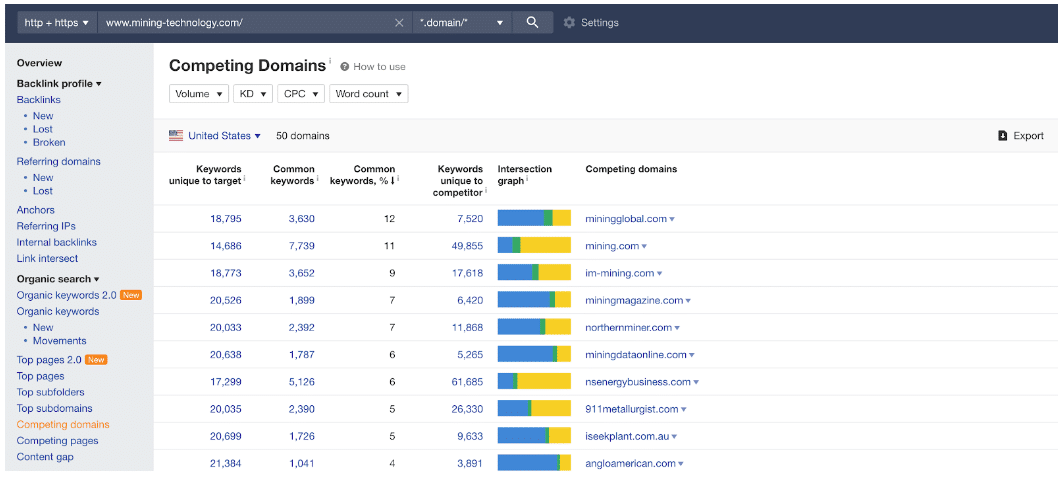1063x479 pixels.
Task: Open Movements under Organic keywords
Action: click(60, 341)
